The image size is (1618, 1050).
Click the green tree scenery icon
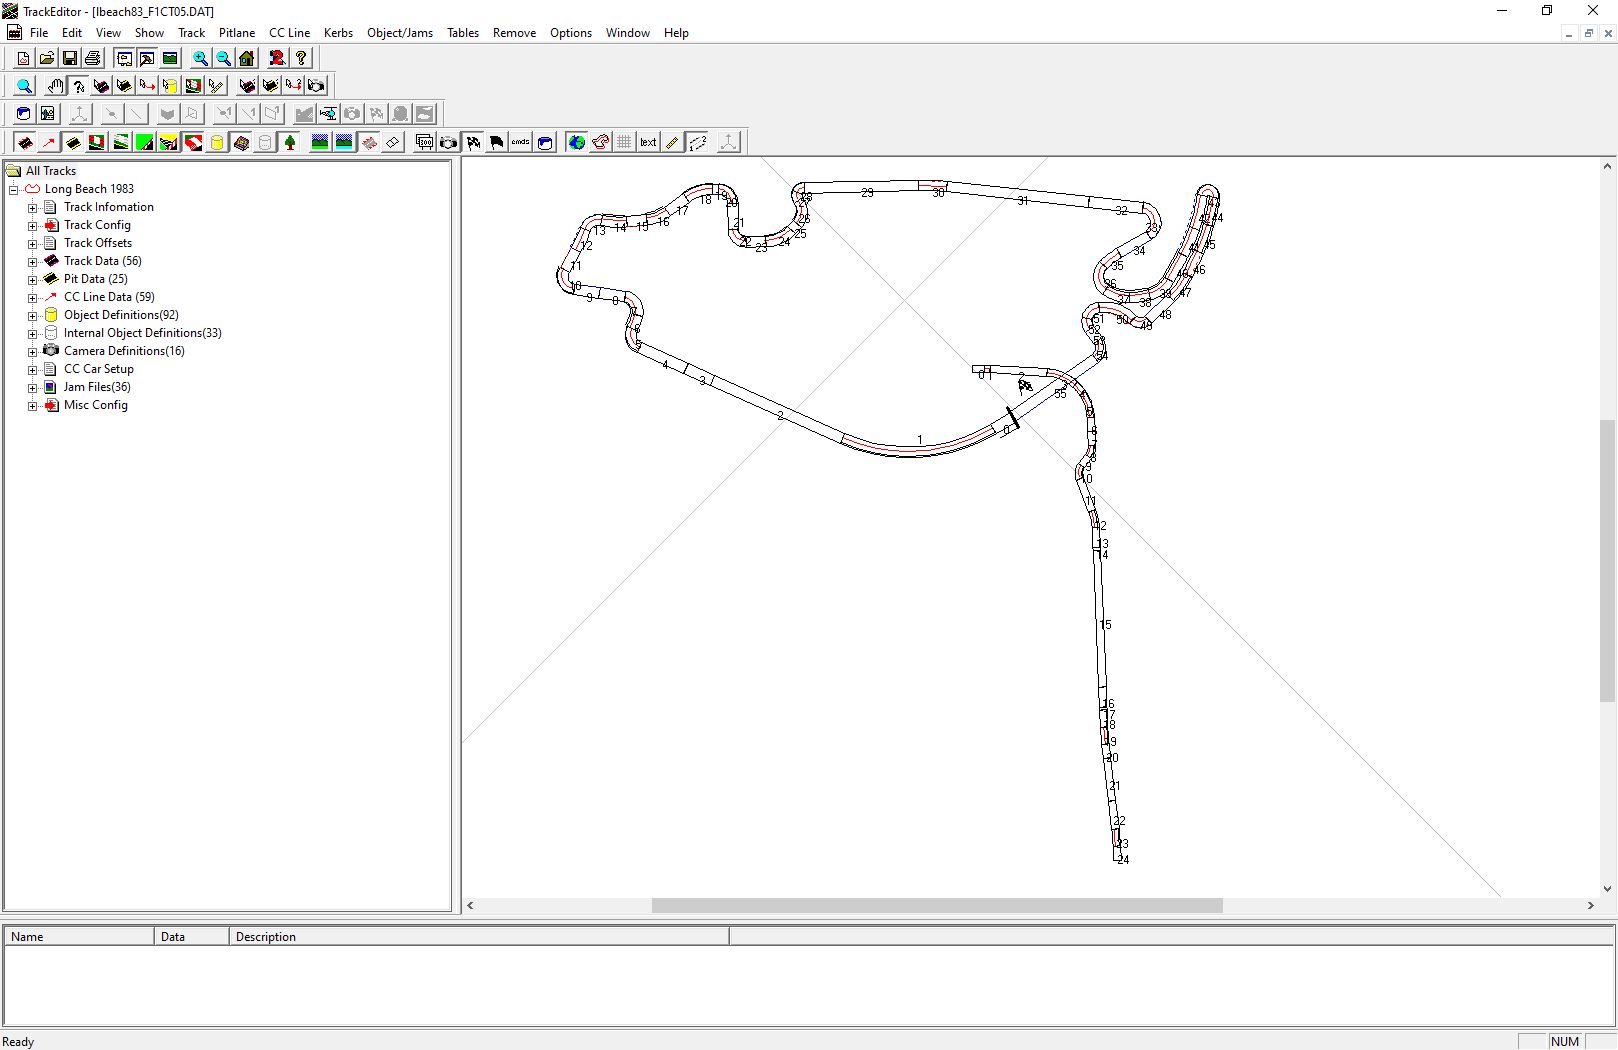coord(290,143)
